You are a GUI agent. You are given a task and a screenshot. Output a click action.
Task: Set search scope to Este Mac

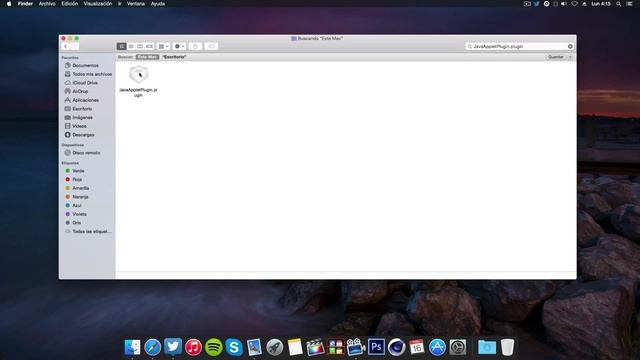(x=147, y=57)
